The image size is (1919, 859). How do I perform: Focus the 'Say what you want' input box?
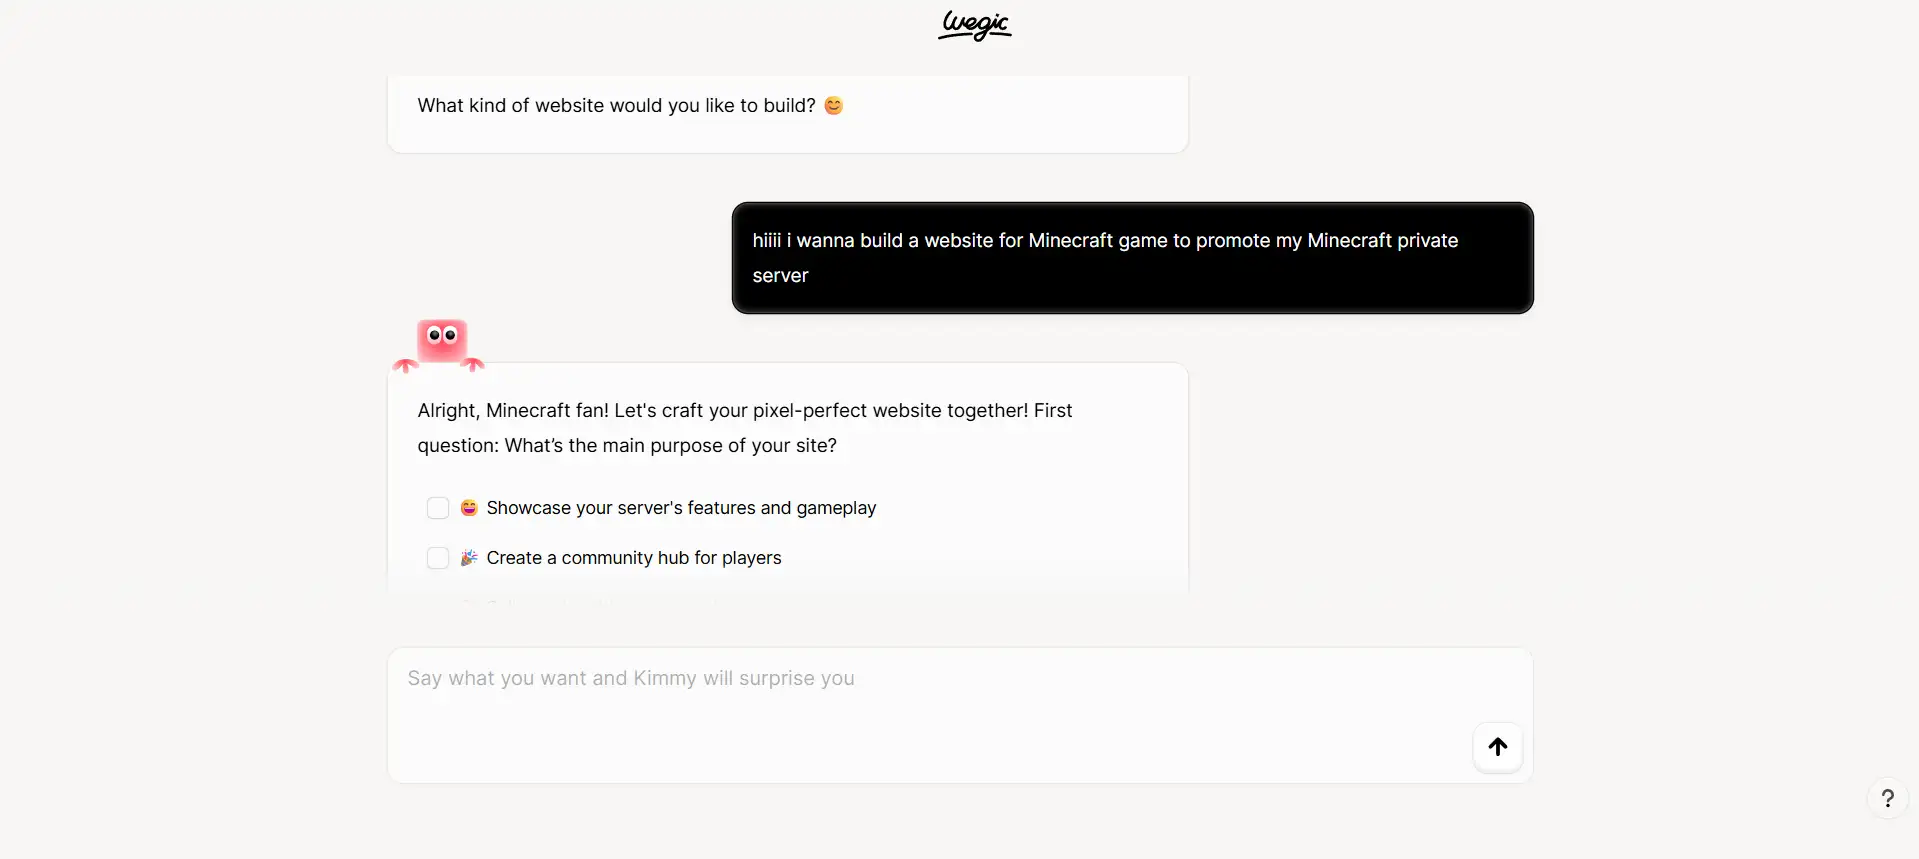pyautogui.click(x=960, y=715)
